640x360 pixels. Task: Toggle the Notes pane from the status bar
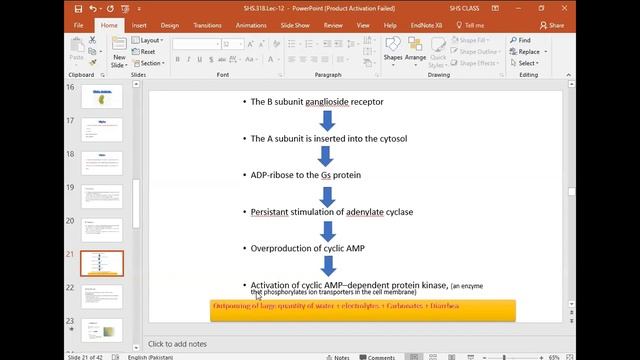tap(338, 357)
